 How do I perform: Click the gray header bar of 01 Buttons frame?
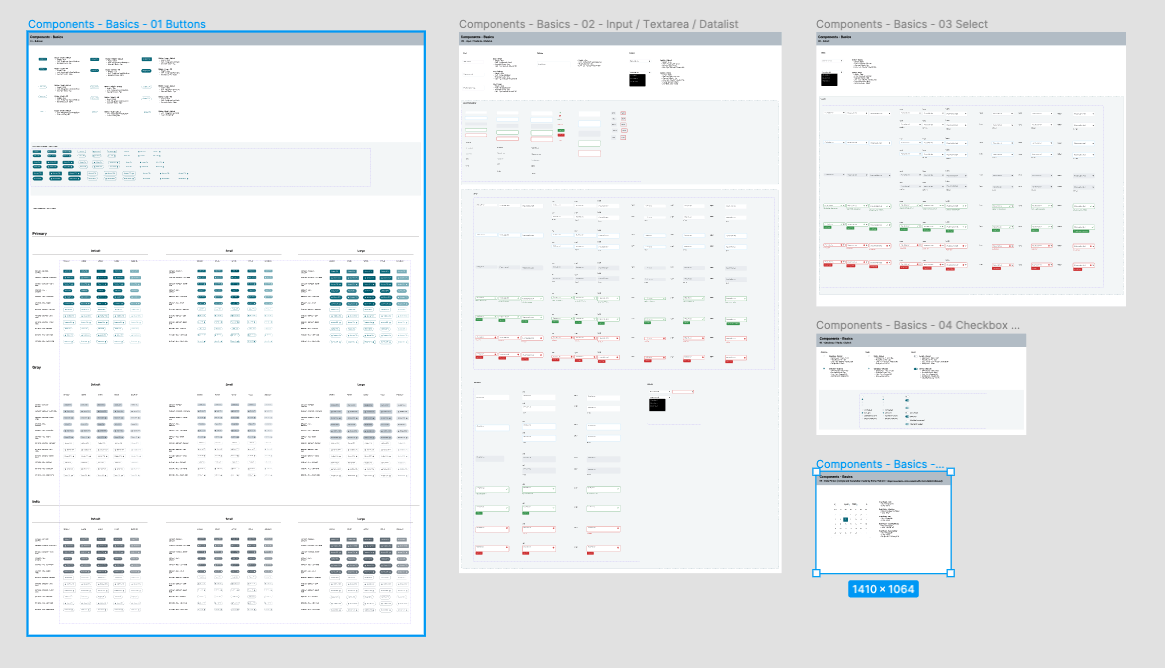pyautogui.click(x=225, y=38)
